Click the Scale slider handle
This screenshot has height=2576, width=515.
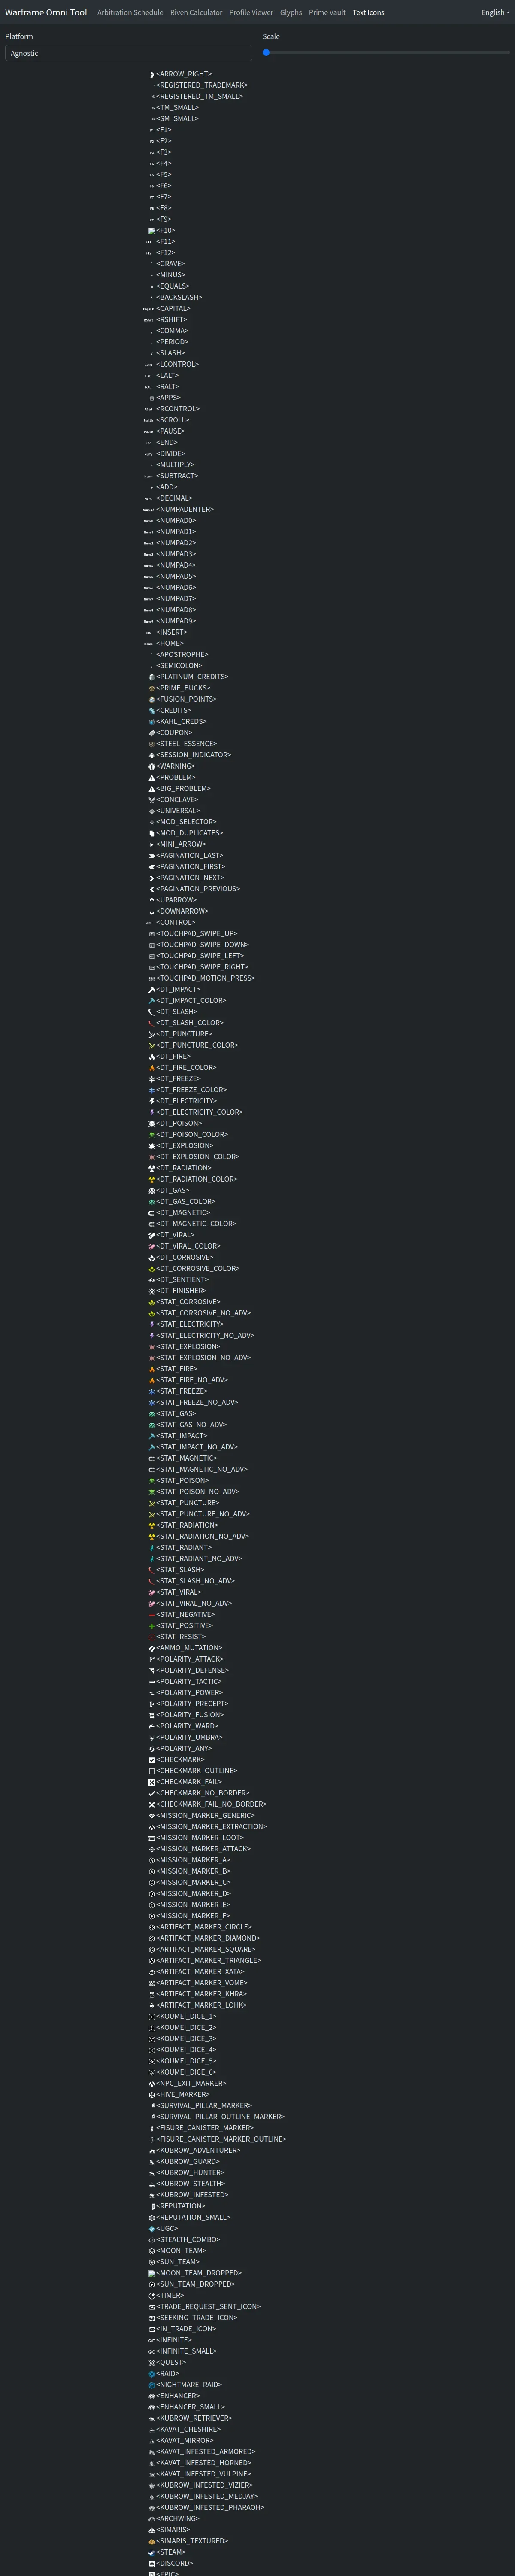coord(266,52)
